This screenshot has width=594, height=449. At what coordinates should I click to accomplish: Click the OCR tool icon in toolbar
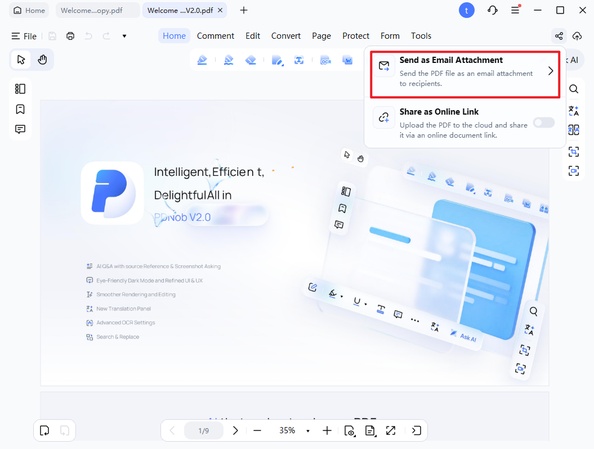(x=325, y=60)
